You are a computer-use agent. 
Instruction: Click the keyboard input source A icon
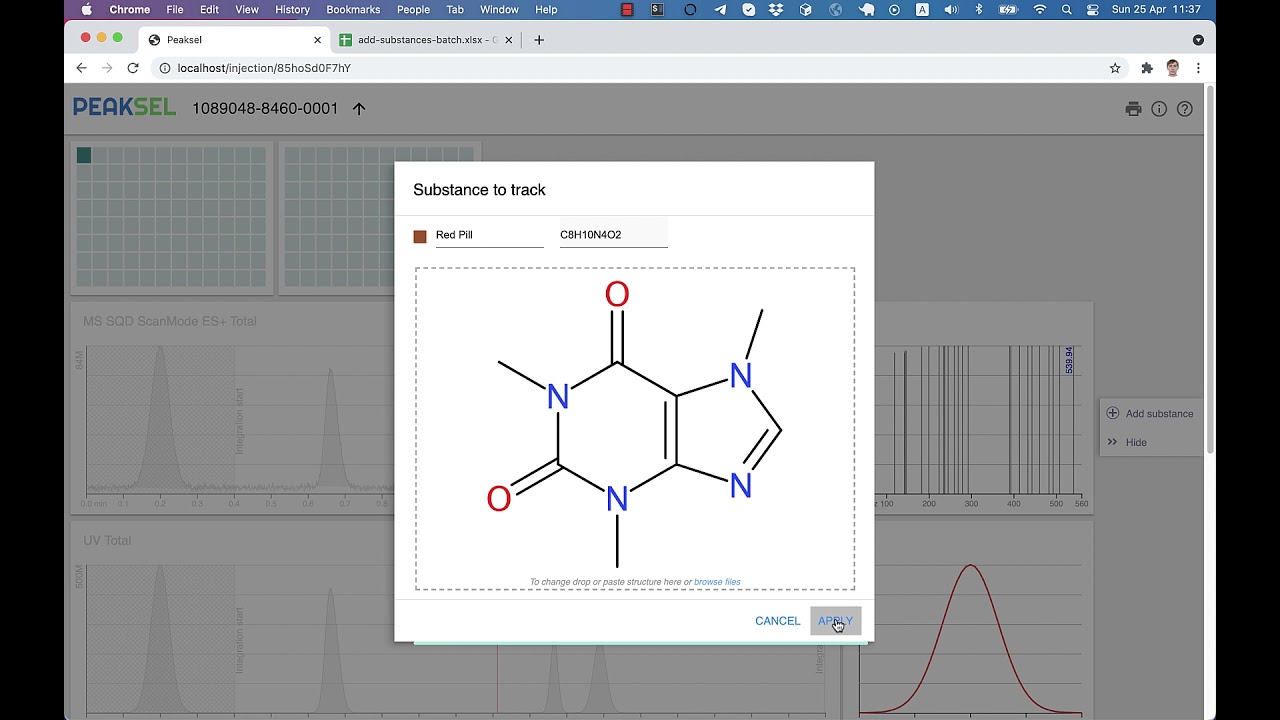923,10
